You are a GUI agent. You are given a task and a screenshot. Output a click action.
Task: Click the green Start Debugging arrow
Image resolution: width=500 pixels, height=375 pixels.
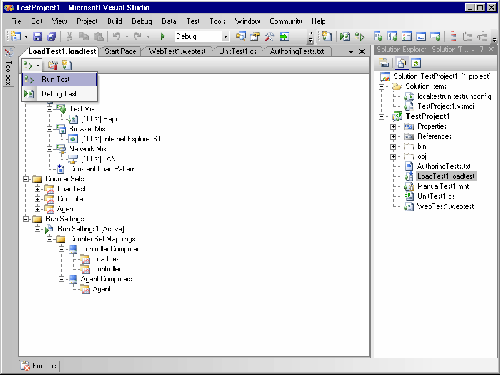[x=162, y=36]
